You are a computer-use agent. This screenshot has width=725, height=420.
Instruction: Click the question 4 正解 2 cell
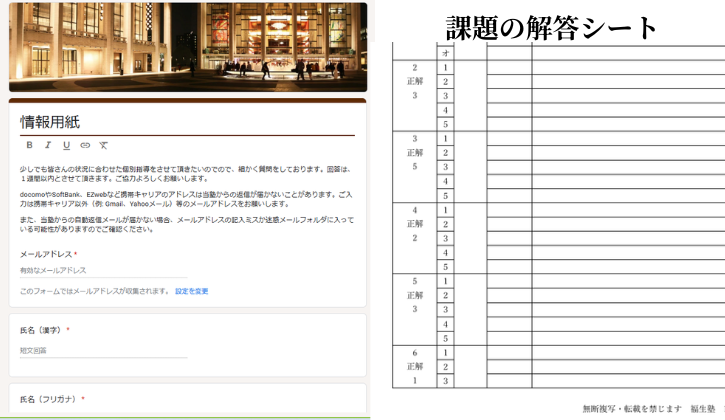[415, 238]
